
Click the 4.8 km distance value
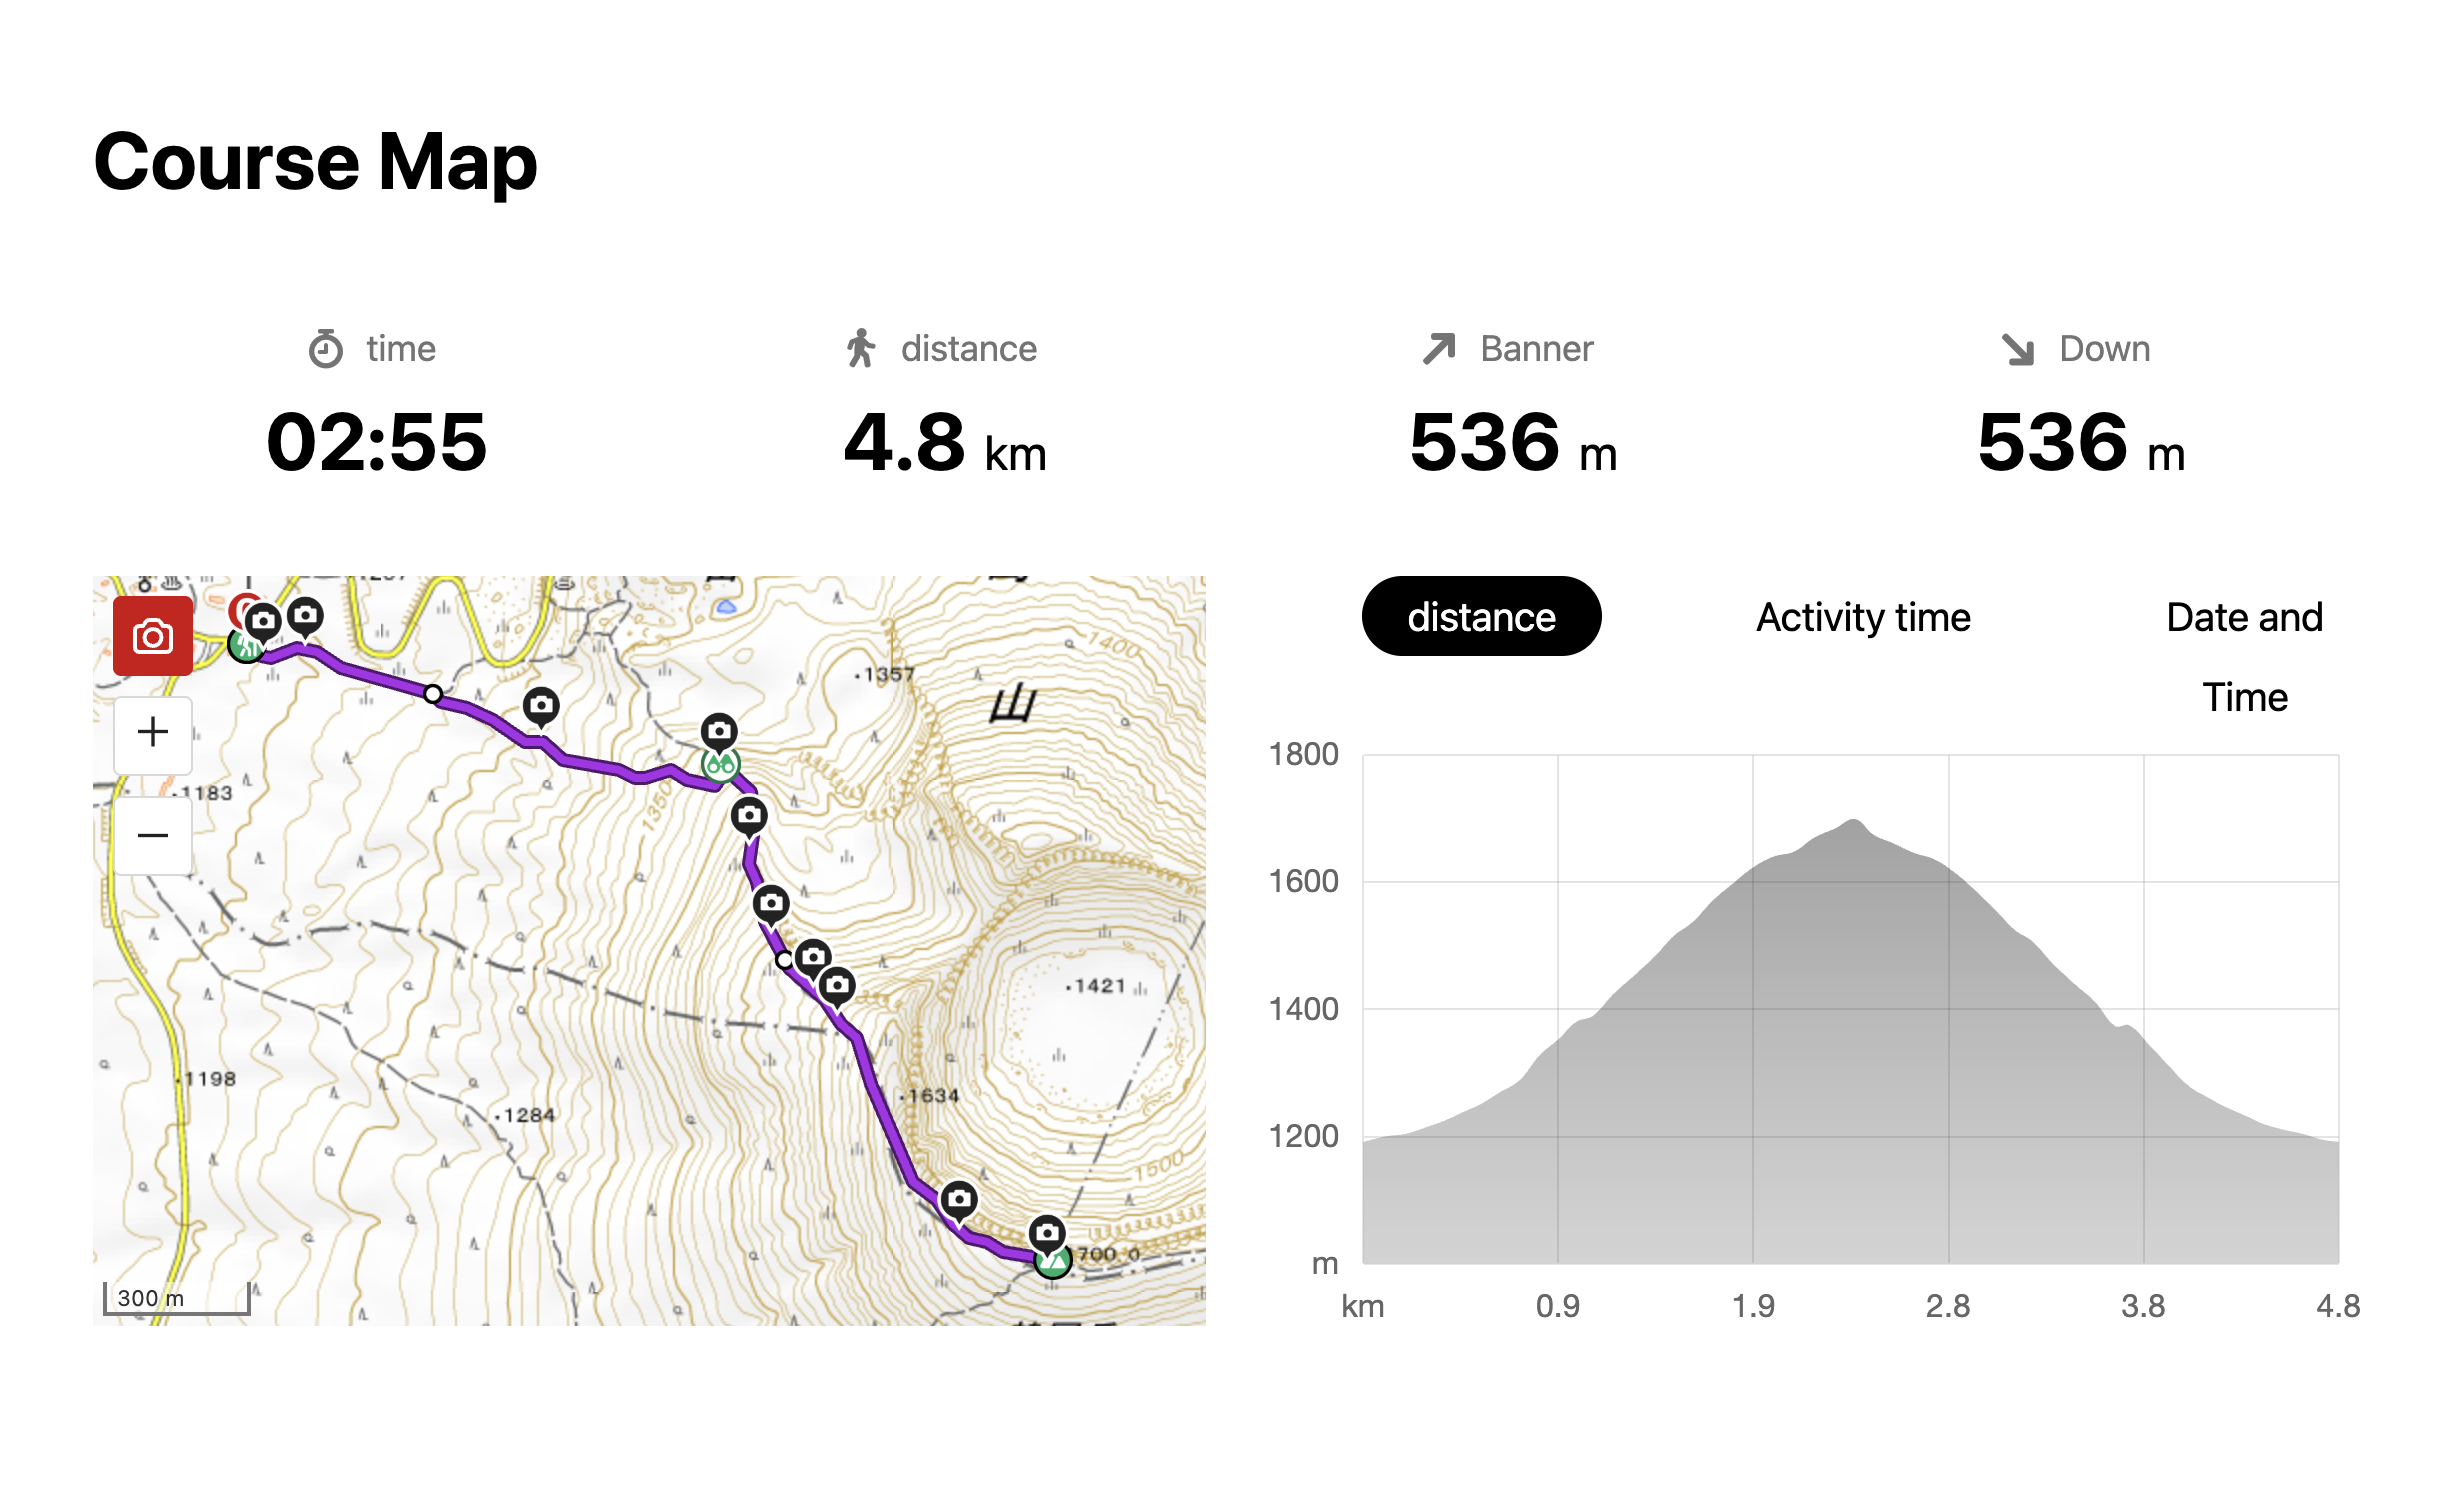(944, 442)
